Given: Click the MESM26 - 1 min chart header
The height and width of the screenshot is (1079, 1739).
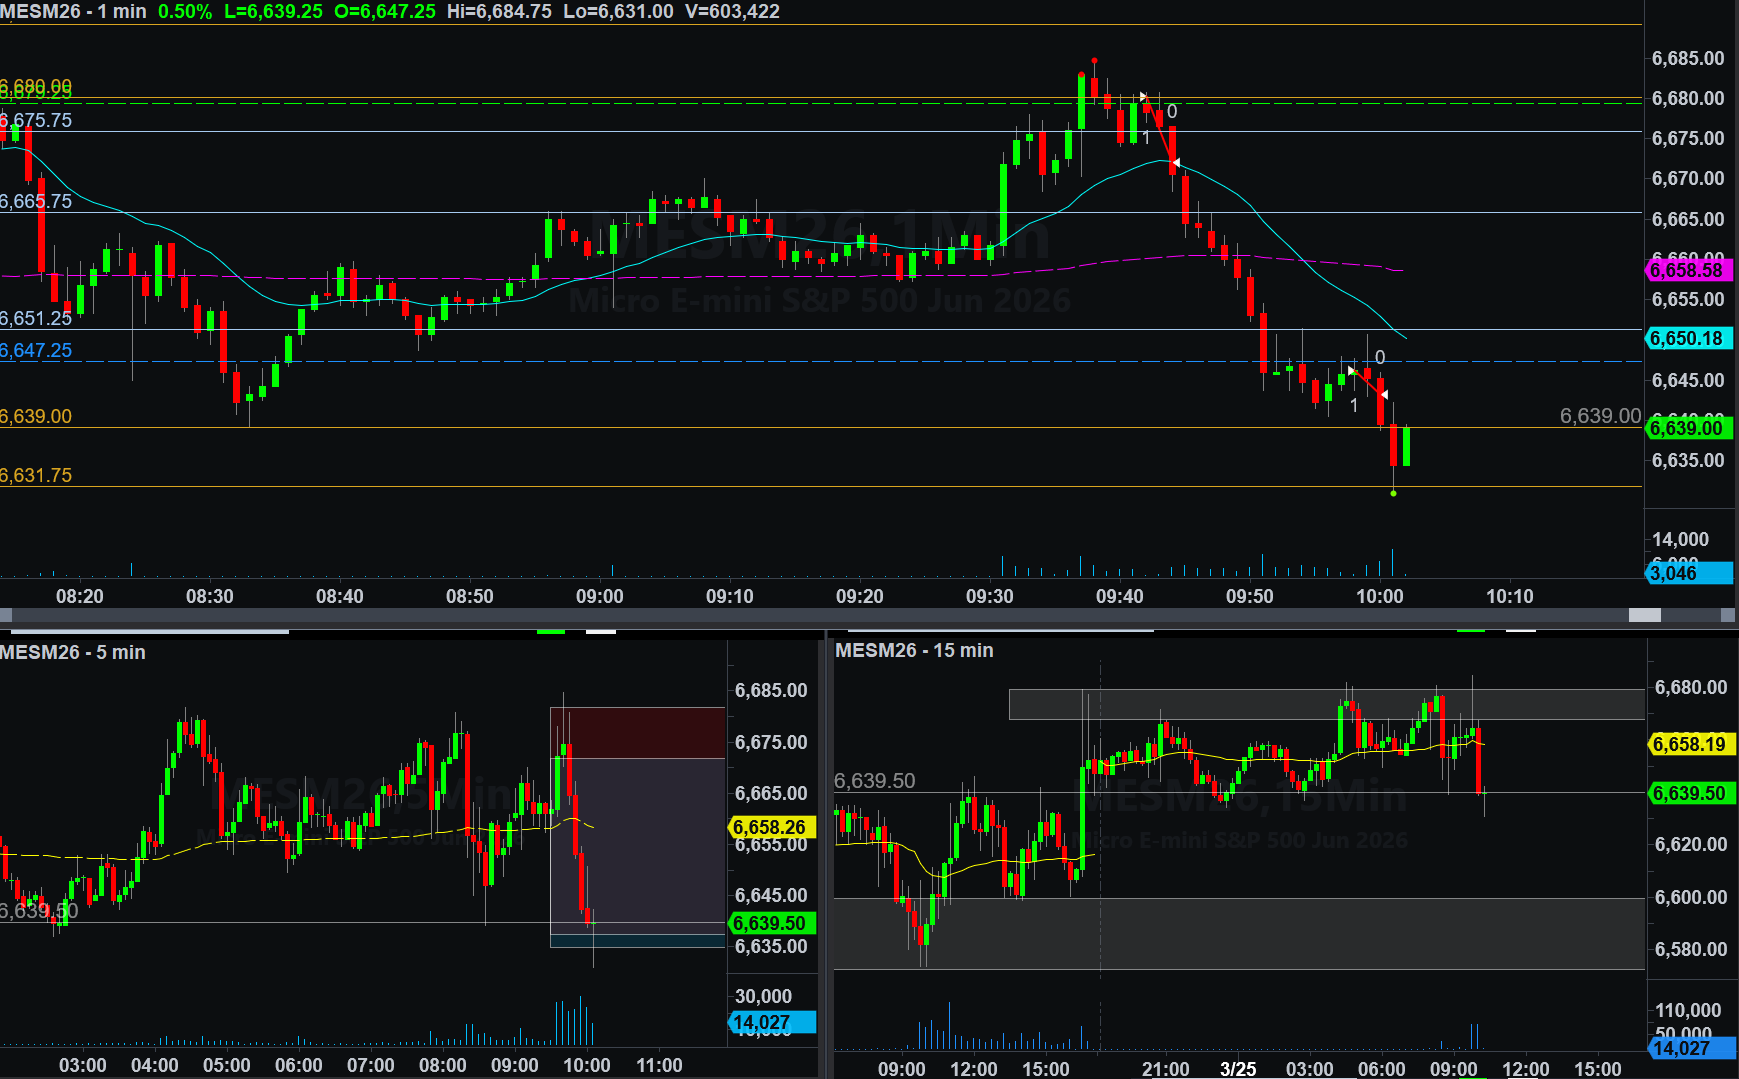Looking at the screenshot, I should (x=74, y=11).
